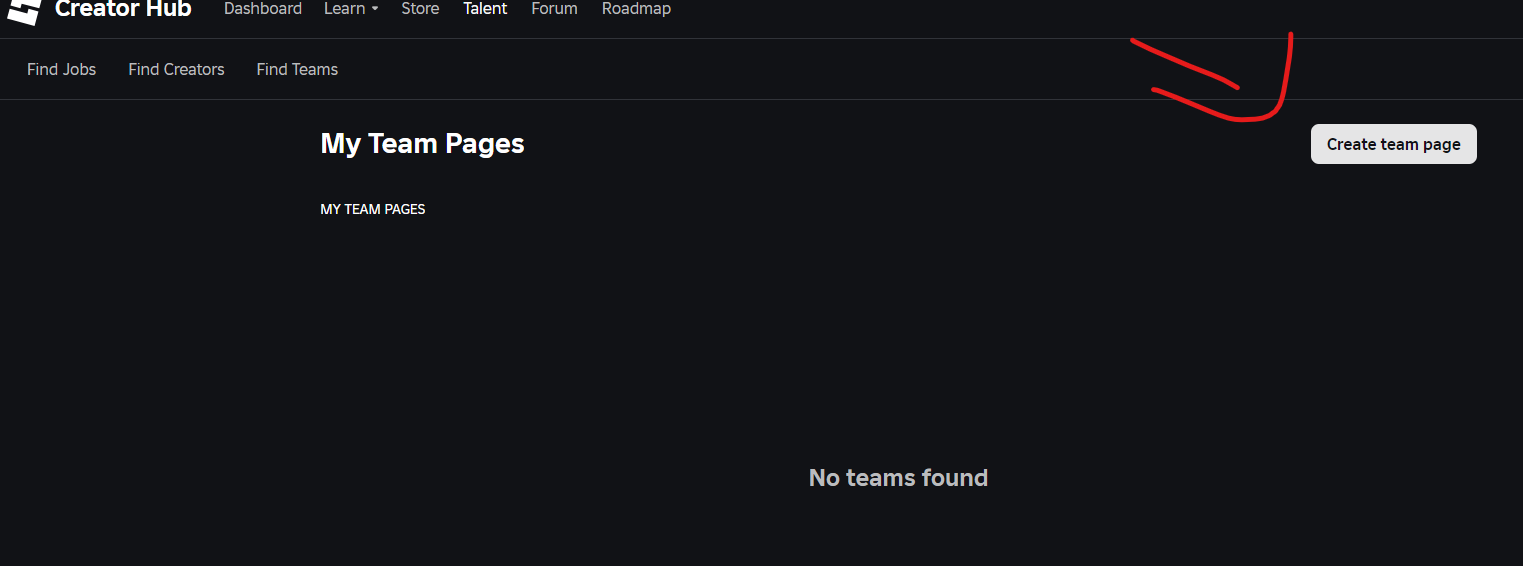
Task: Select the Talent nav item
Action: (x=485, y=9)
